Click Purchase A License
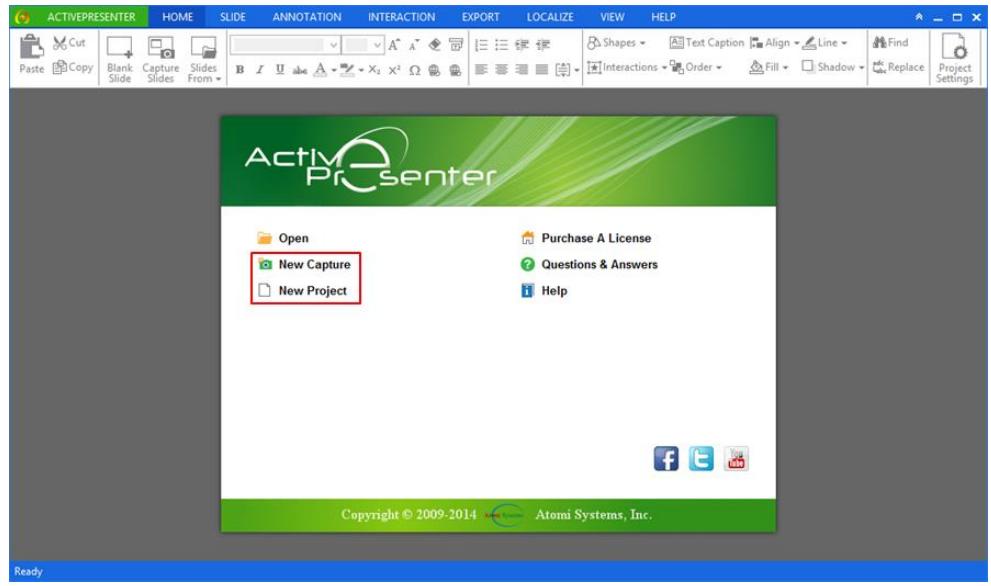 (586, 238)
